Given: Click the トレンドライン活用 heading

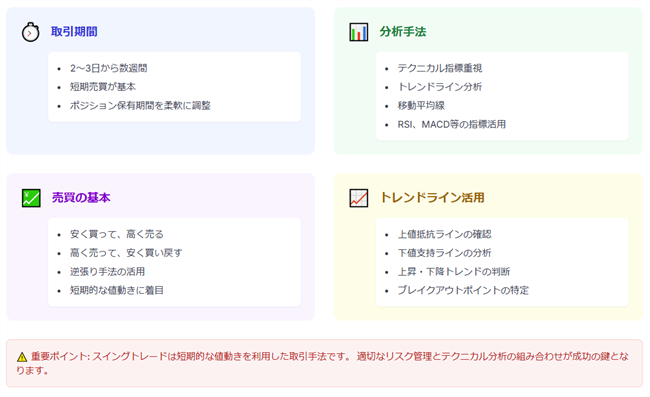Looking at the screenshot, I should [432, 198].
